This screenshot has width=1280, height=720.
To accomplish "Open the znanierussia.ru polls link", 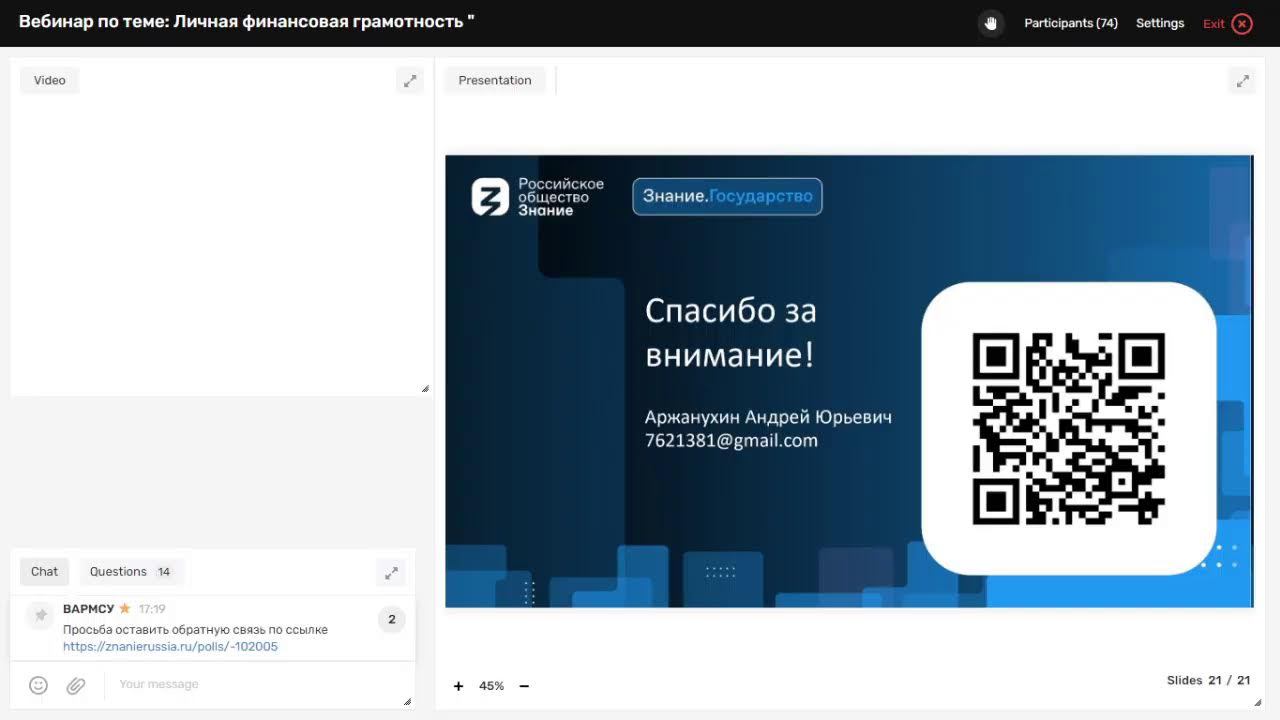I will click(170, 646).
